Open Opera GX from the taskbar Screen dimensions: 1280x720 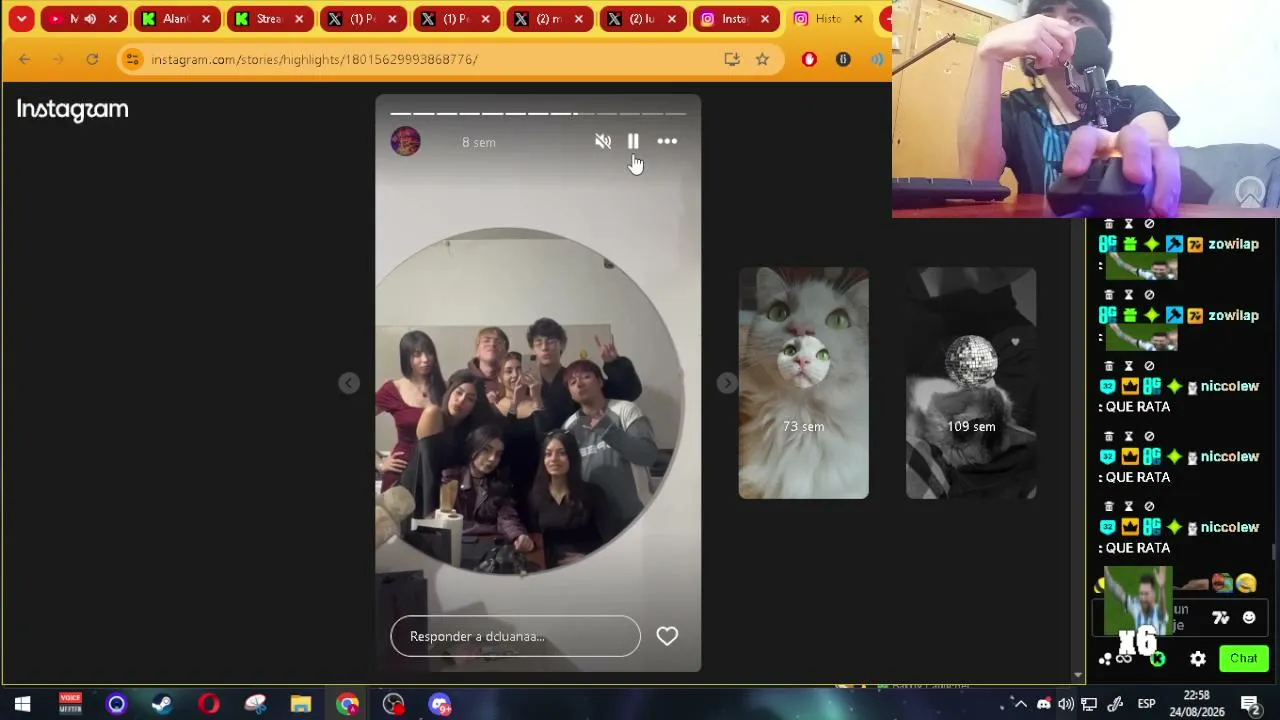(x=208, y=704)
